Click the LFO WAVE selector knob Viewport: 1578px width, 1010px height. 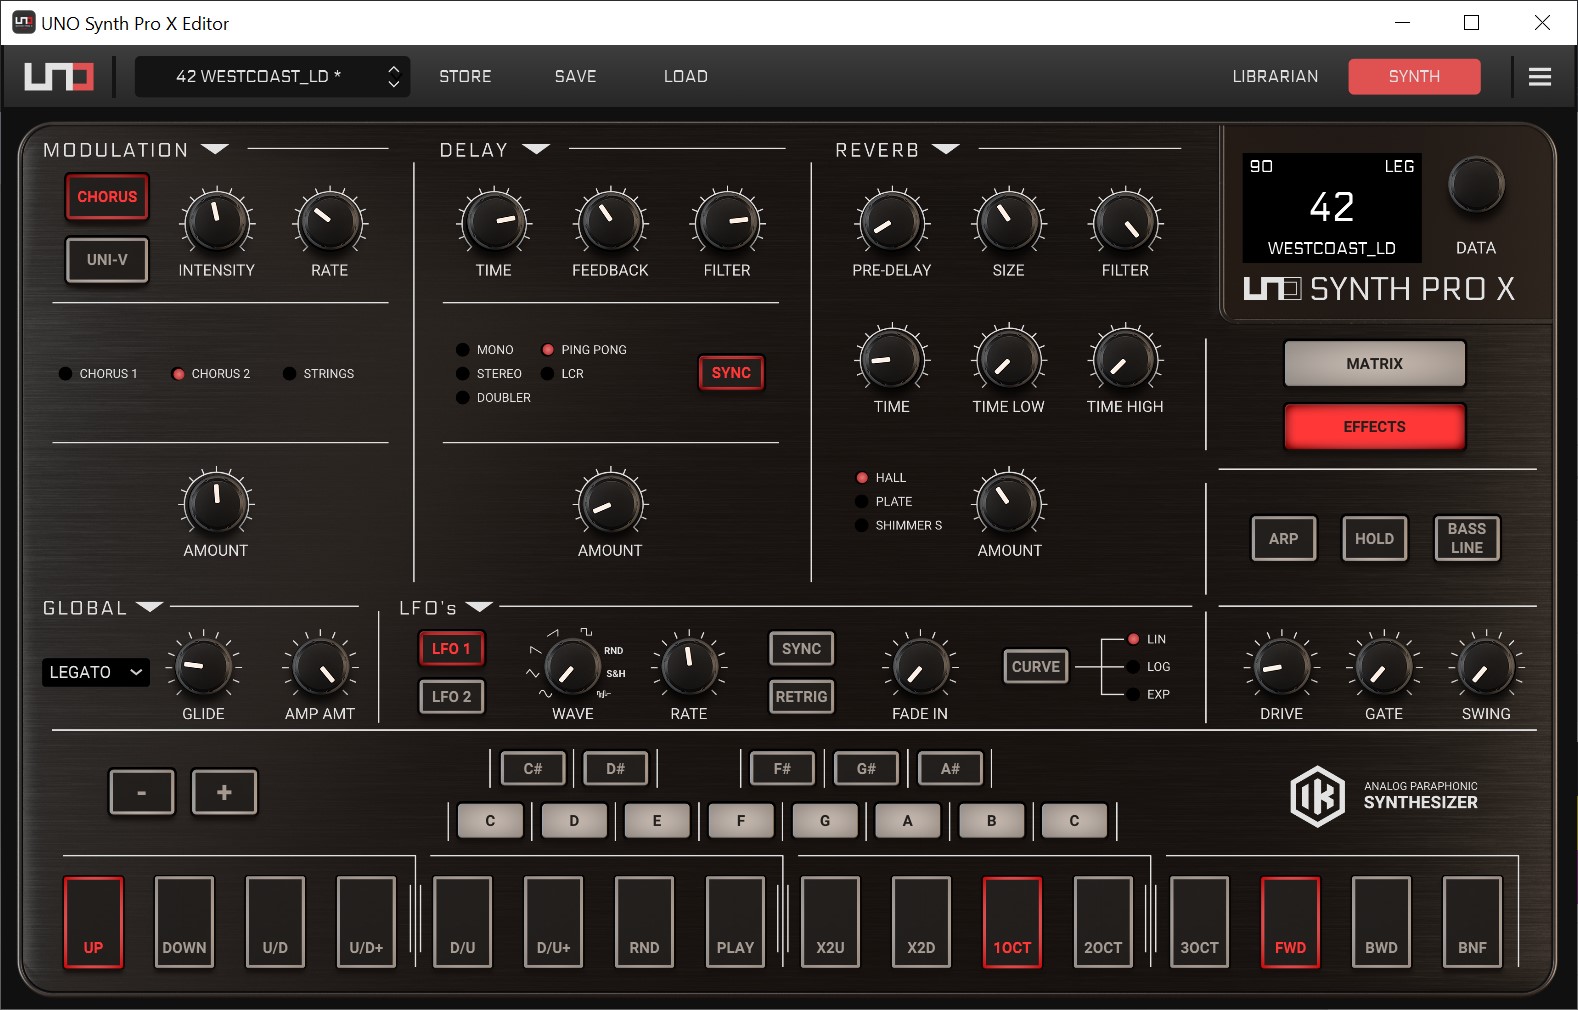coord(572,666)
